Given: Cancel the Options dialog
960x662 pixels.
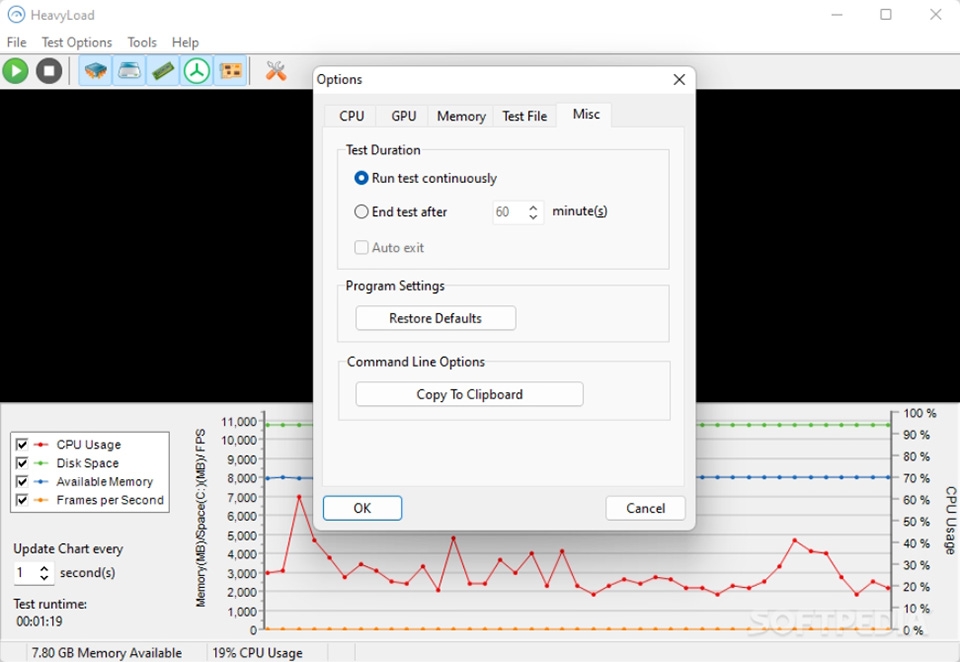Looking at the screenshot, I should pyautogui.click(x=645, y=508).
